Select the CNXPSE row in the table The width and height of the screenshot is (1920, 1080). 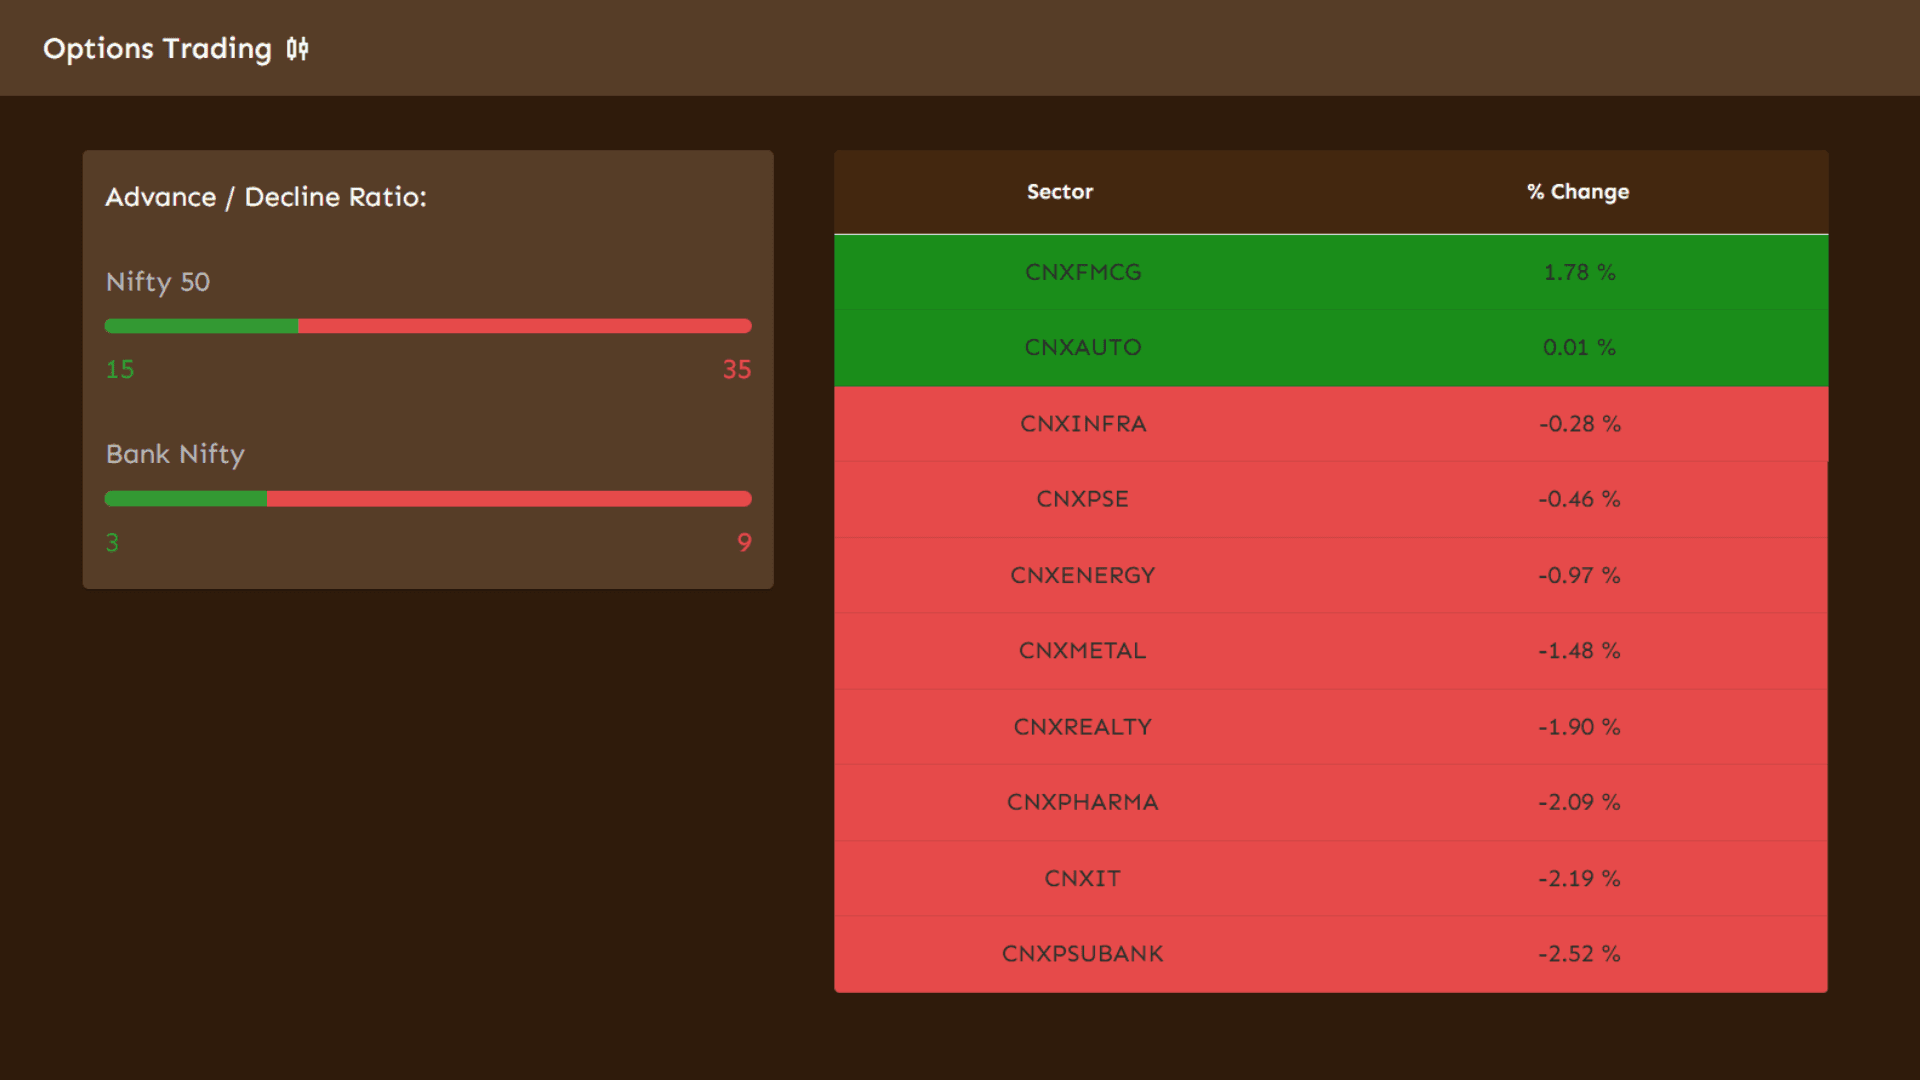[1083, 499]
